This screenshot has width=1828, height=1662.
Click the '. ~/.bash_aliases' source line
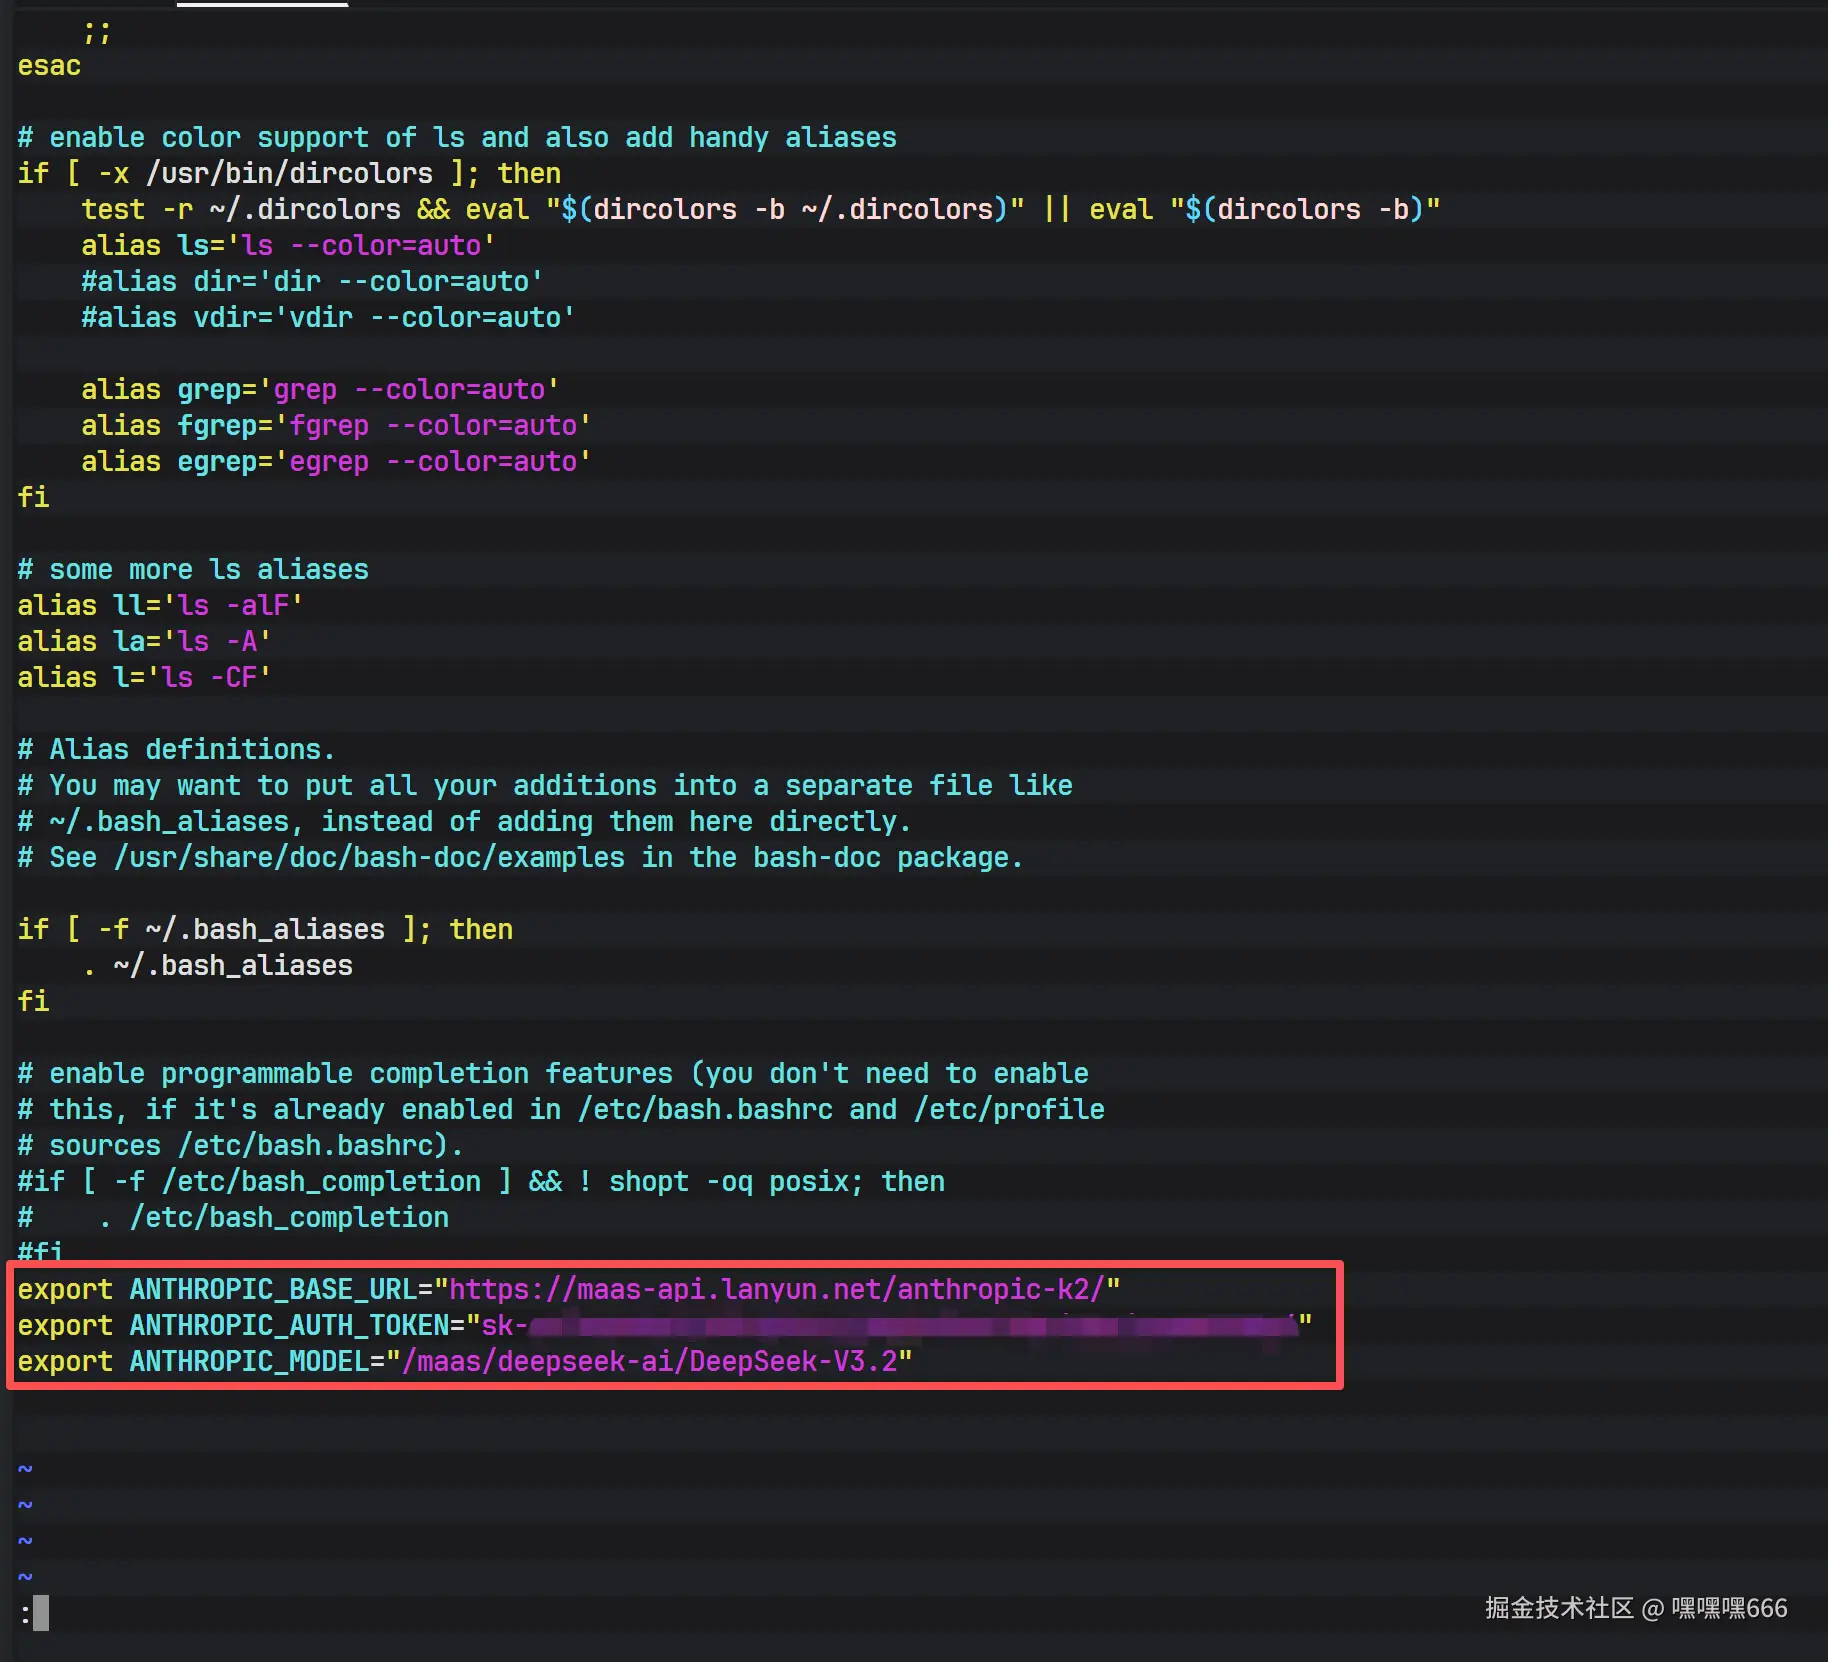click(217, 966)
